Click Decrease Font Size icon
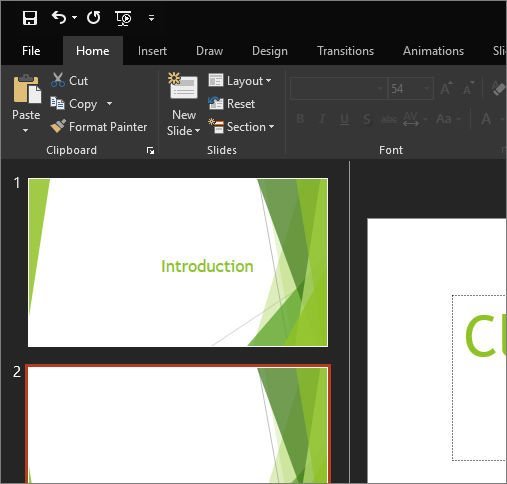 [x=468, y=88]
